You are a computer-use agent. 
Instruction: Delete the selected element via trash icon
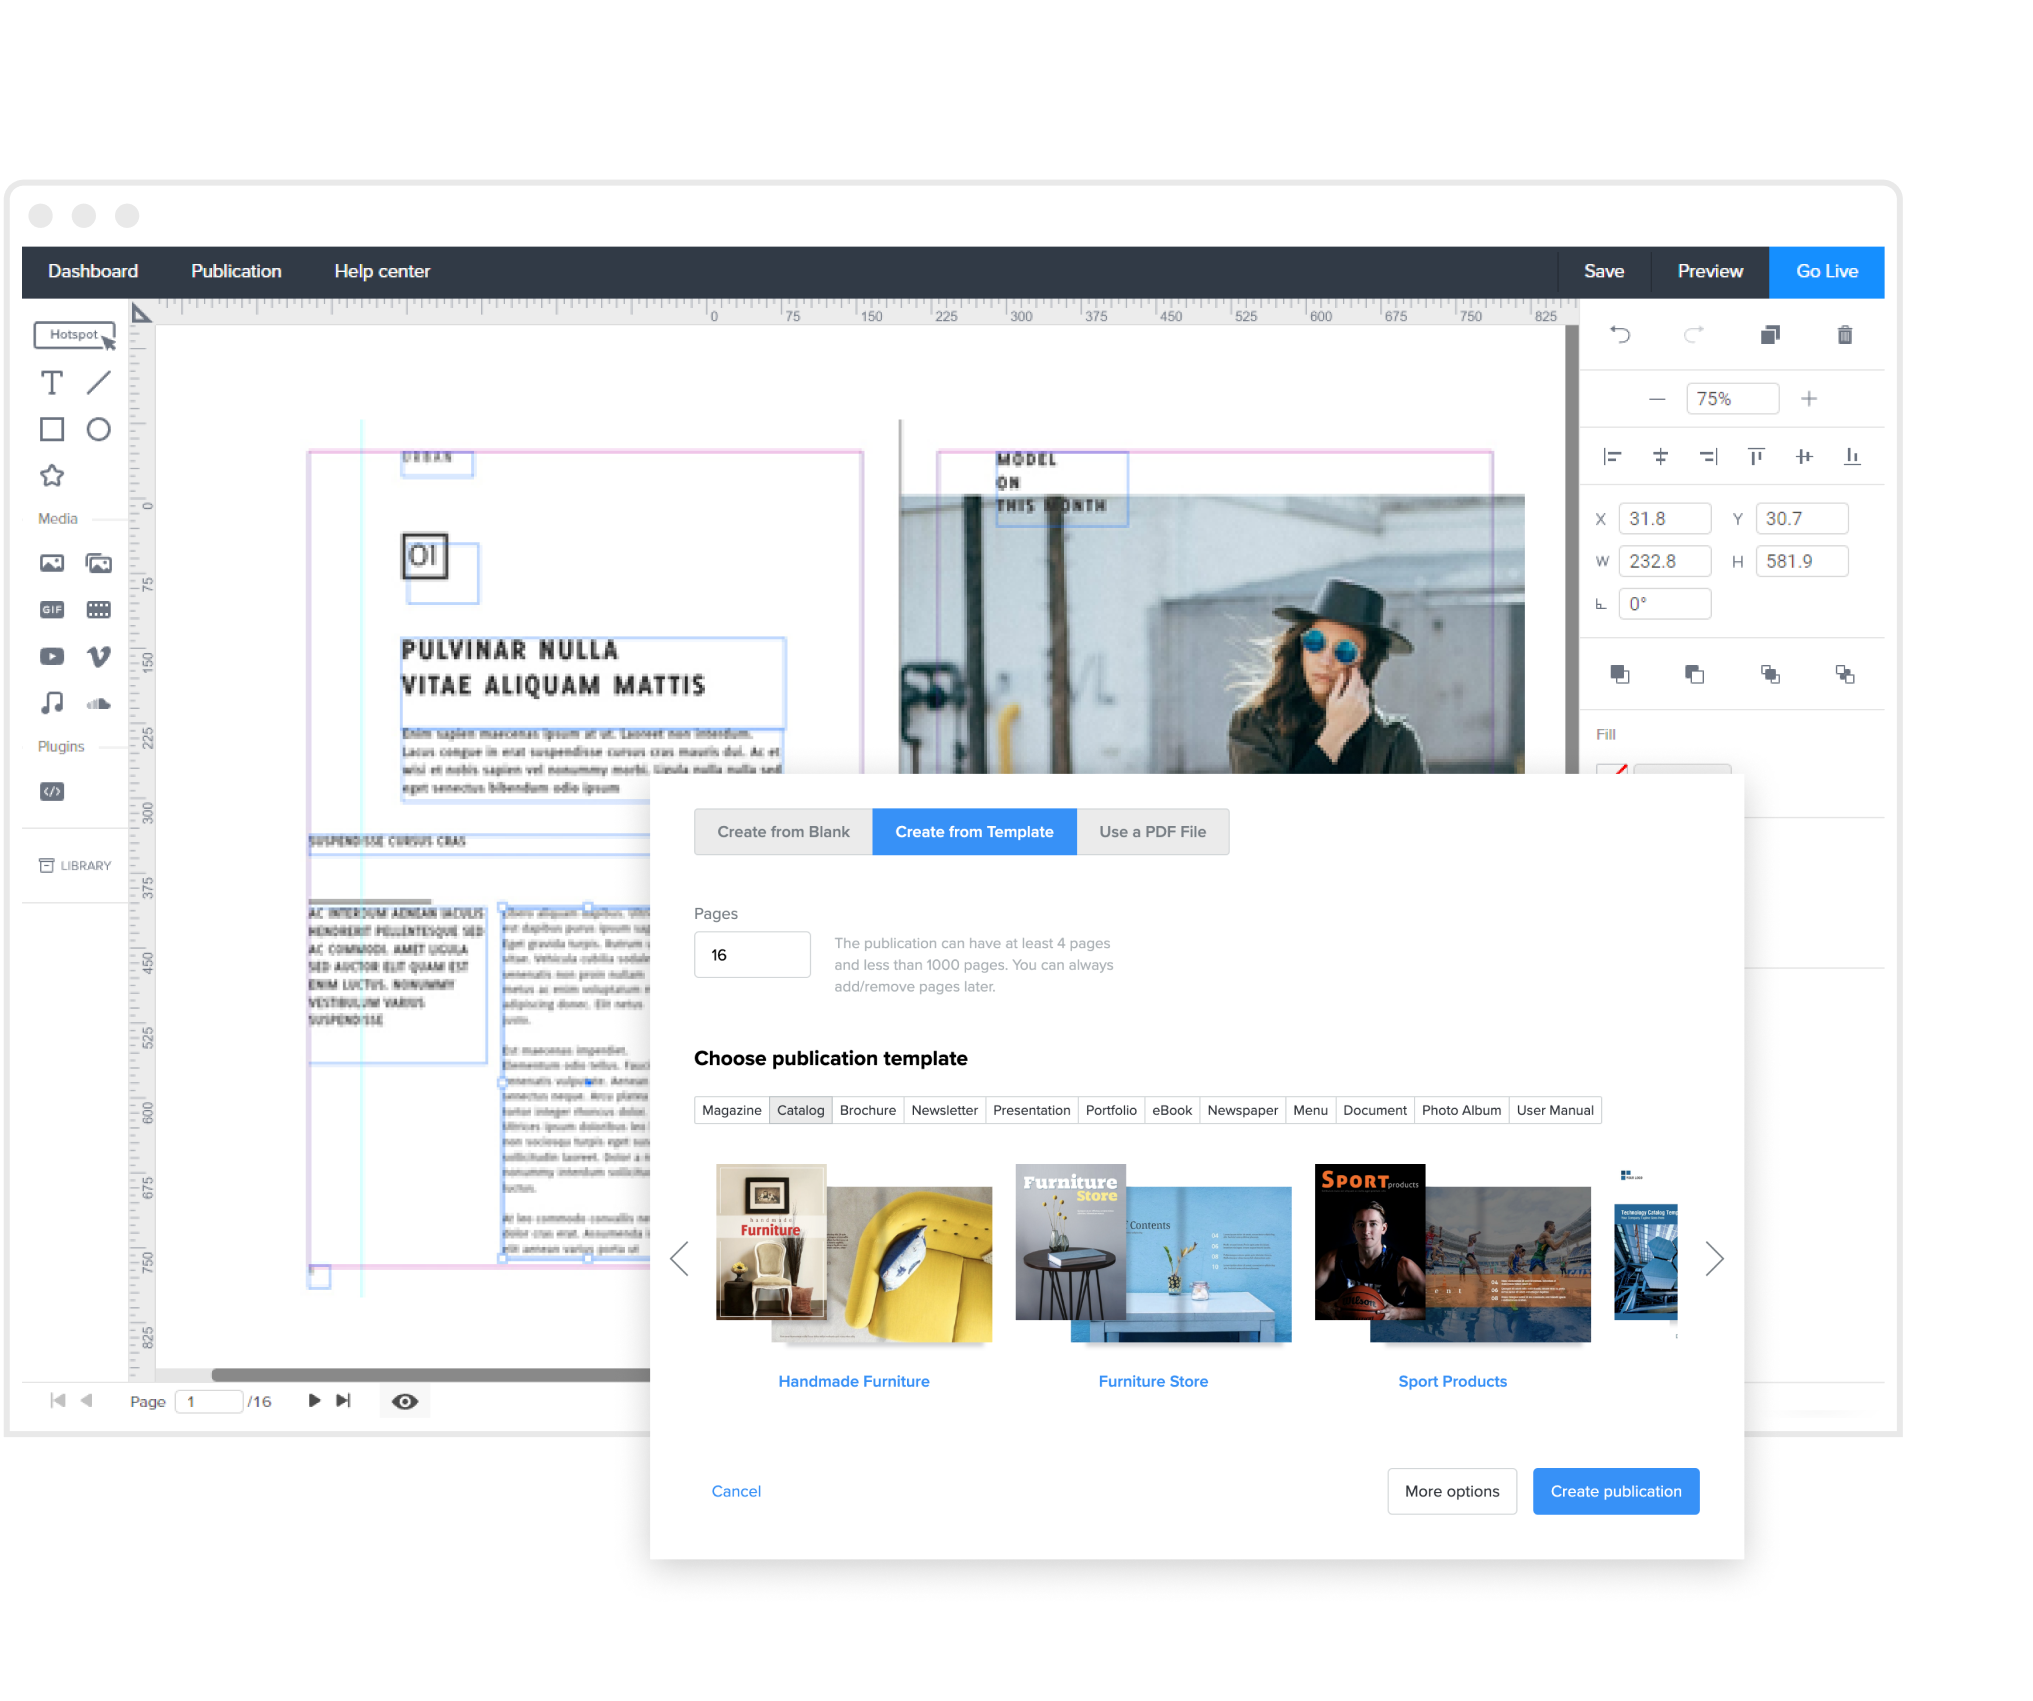[x=1844, y=335]
